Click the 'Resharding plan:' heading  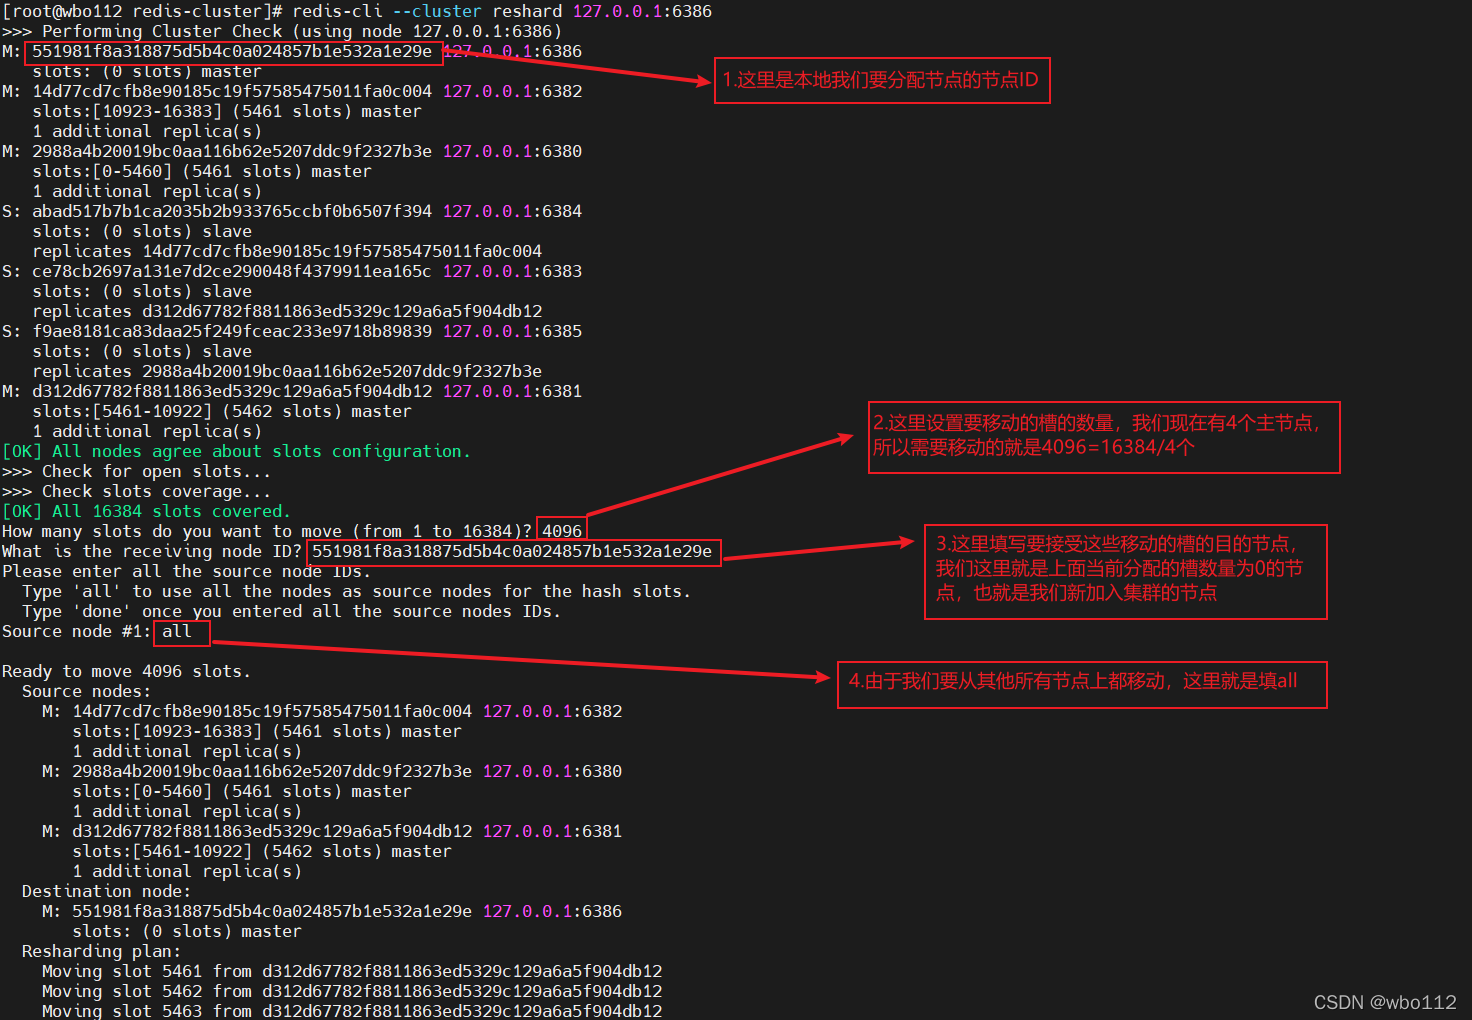[102, 951]
